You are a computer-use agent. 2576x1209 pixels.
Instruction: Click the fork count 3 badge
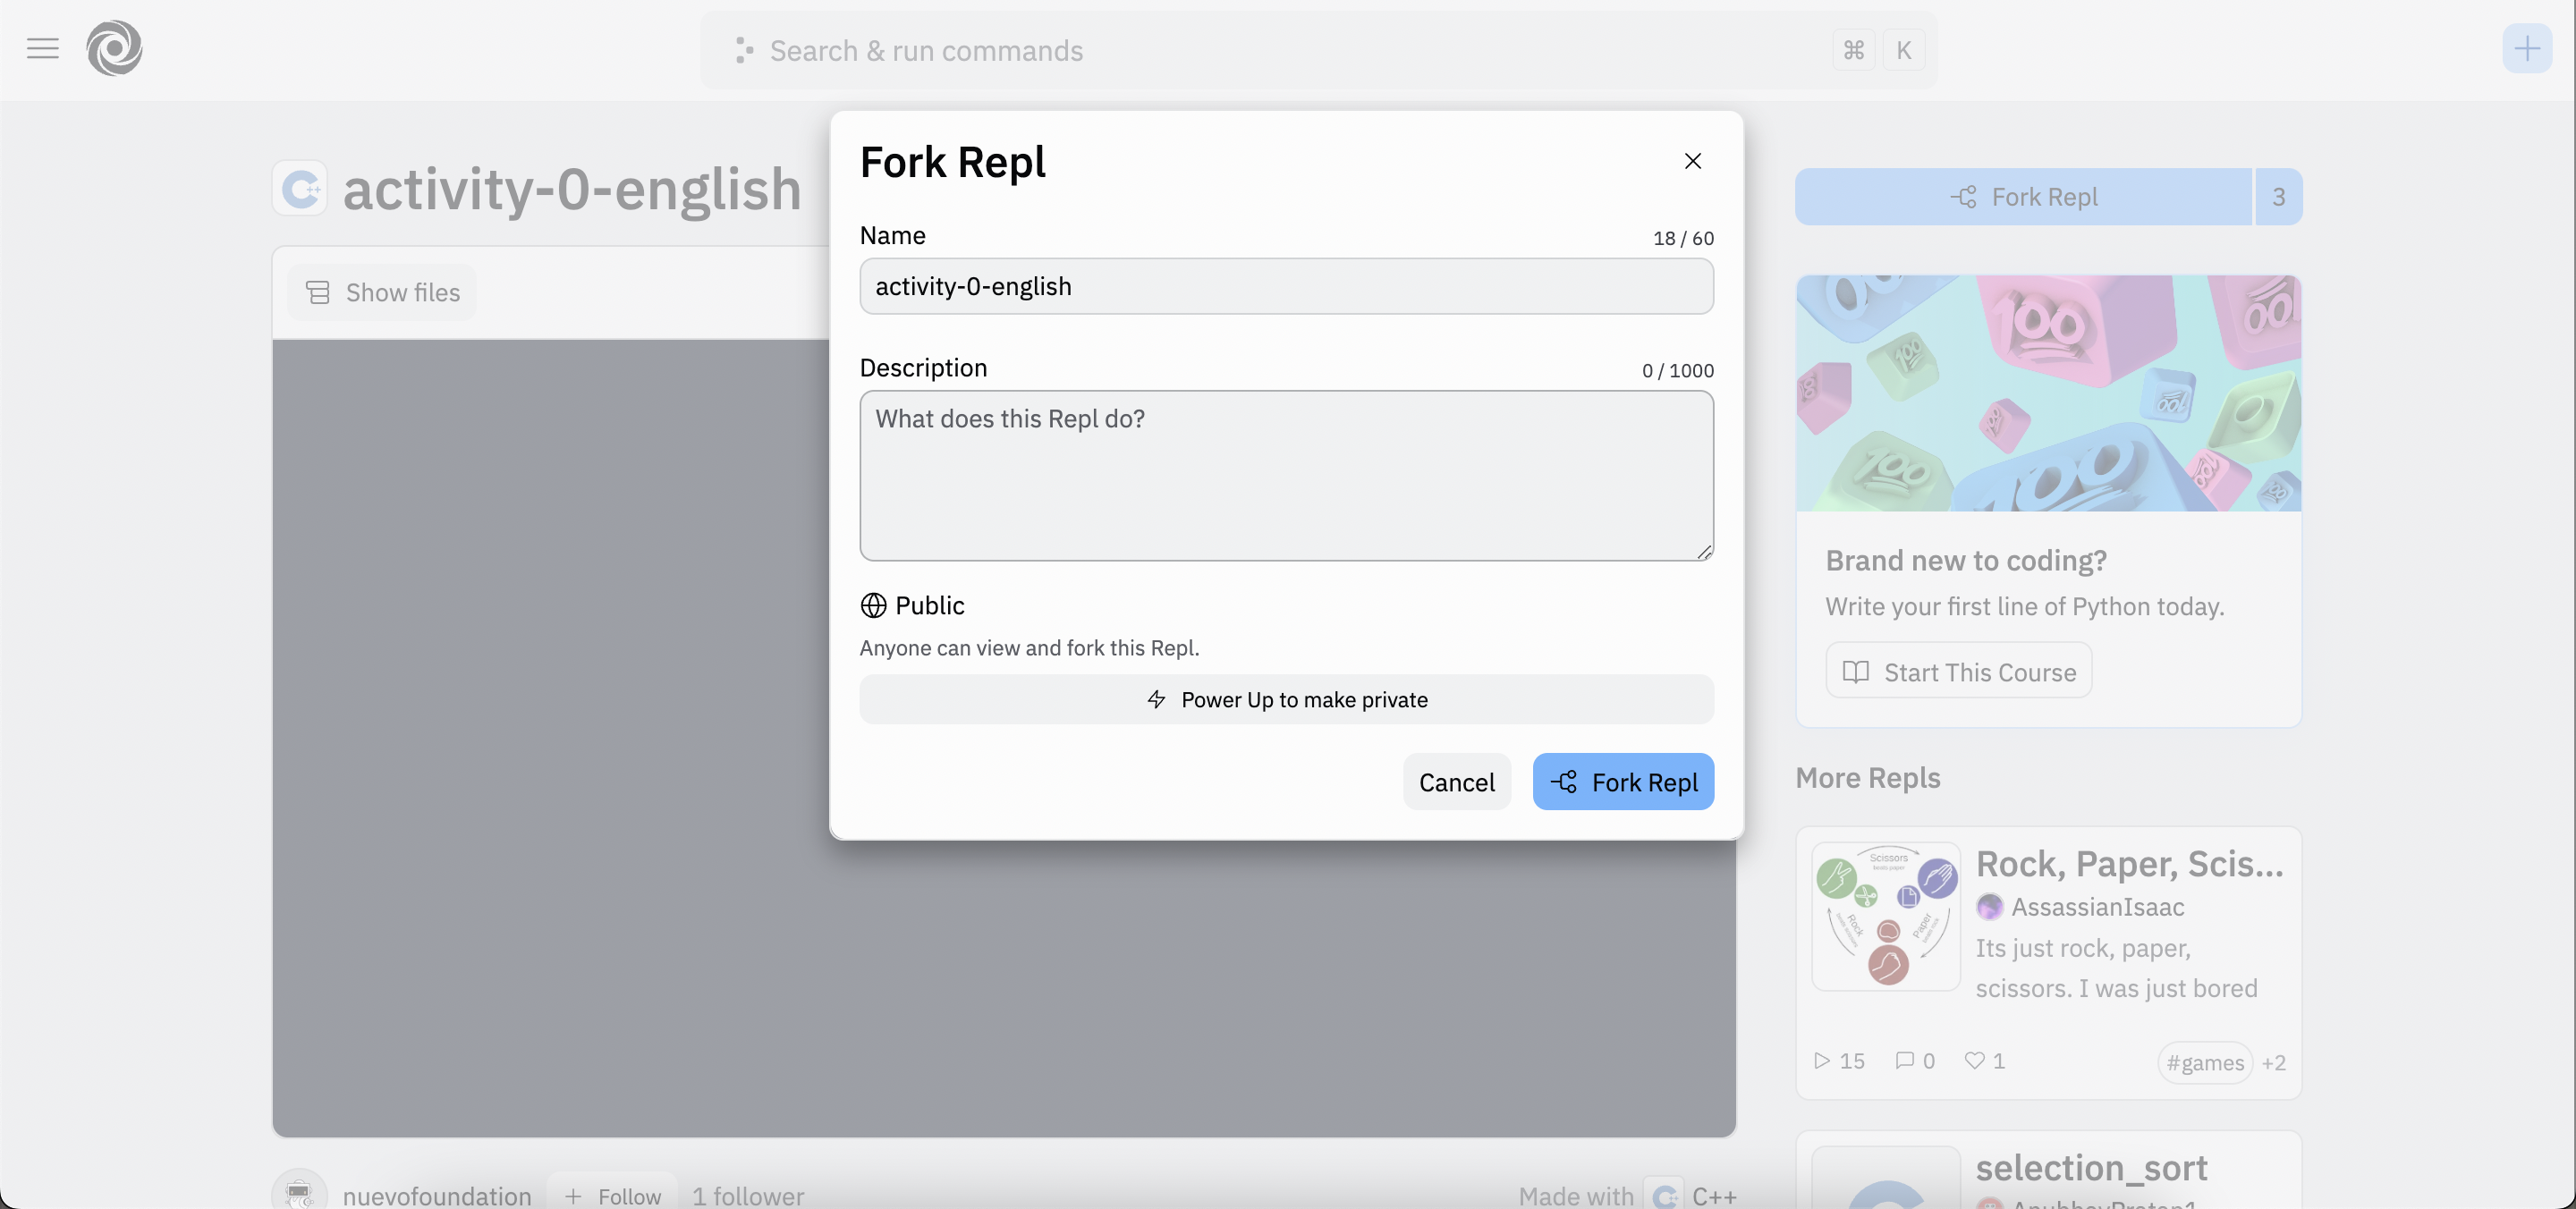point(2278,197)
